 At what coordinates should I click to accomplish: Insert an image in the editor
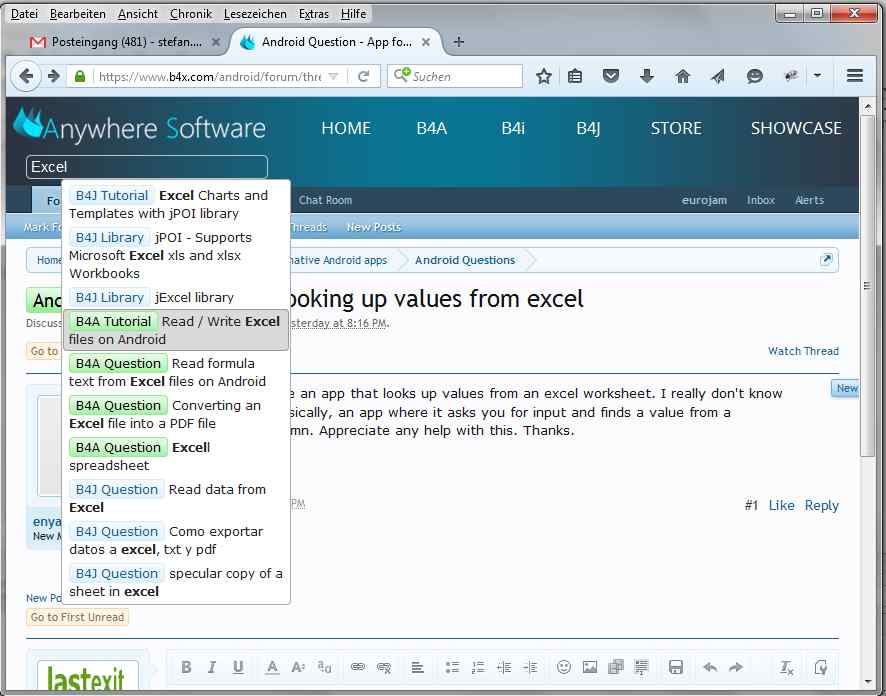tap(590, 667)
